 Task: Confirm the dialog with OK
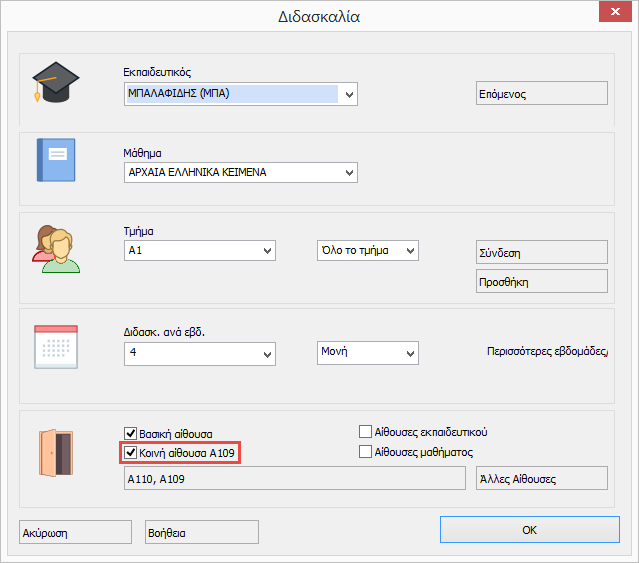(x=529, y=530)
